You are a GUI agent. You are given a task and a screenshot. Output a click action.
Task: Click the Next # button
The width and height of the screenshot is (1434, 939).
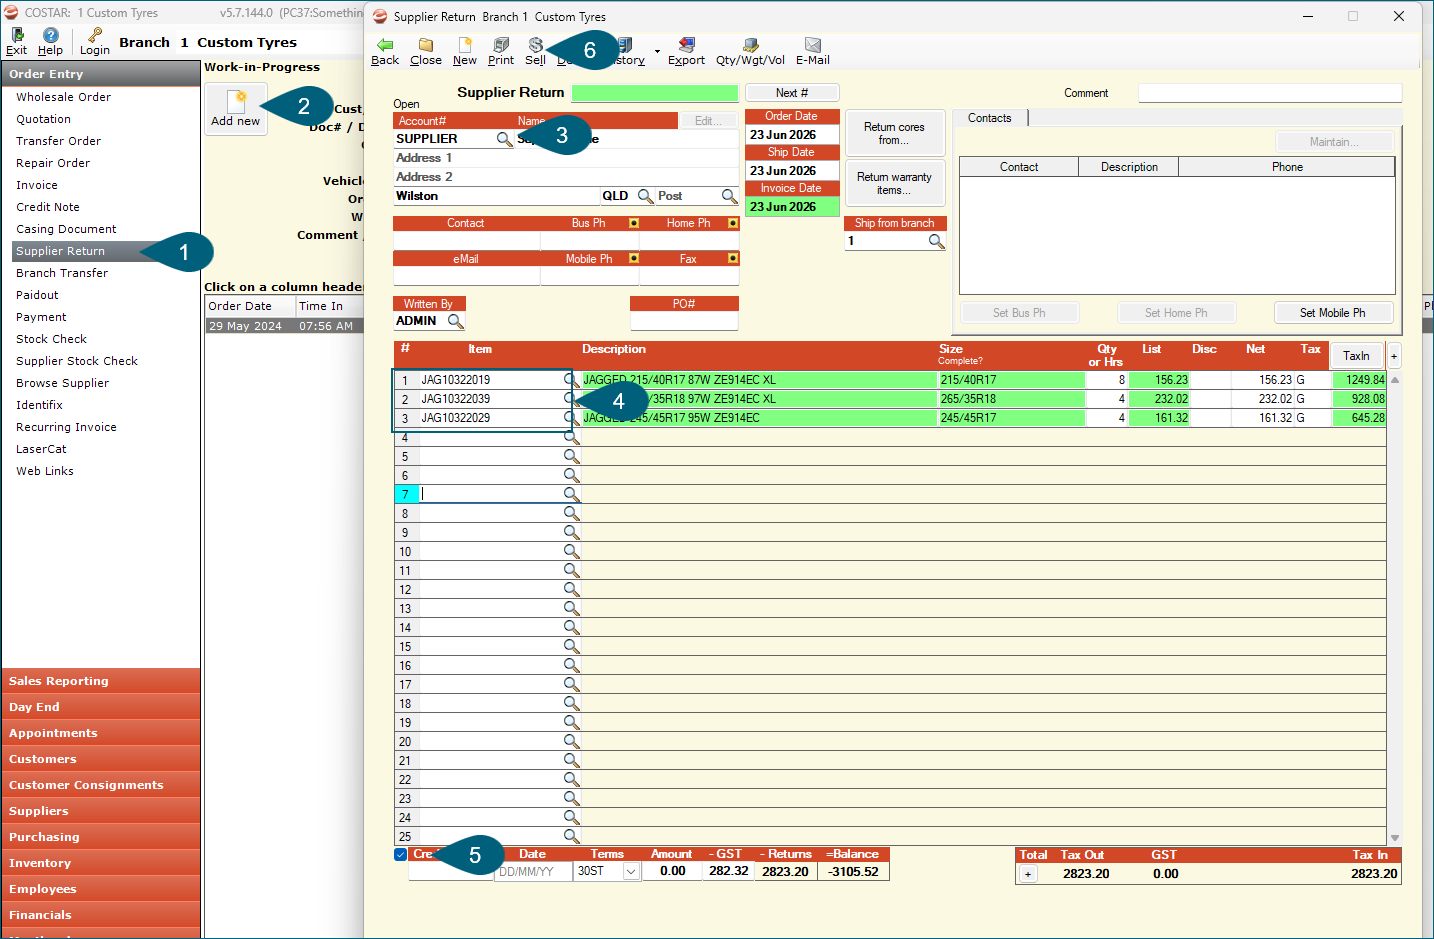pyautogui.click(x=792, y=93)
